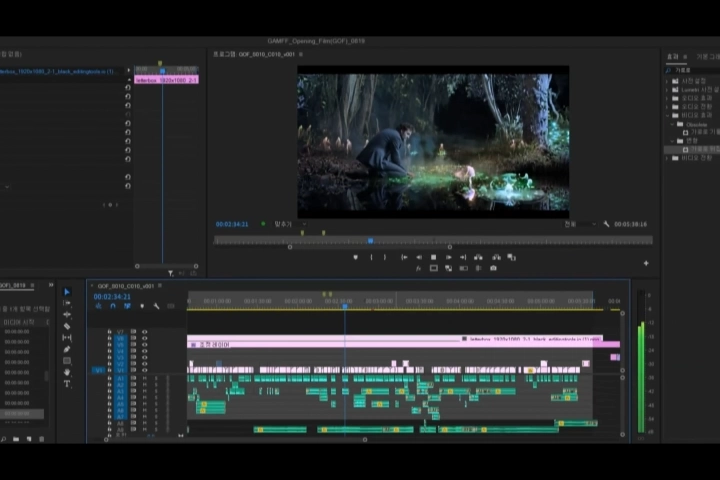720x480 pixels.
Task: Go to In point in Program Monitor
Action: click(404, 257)
